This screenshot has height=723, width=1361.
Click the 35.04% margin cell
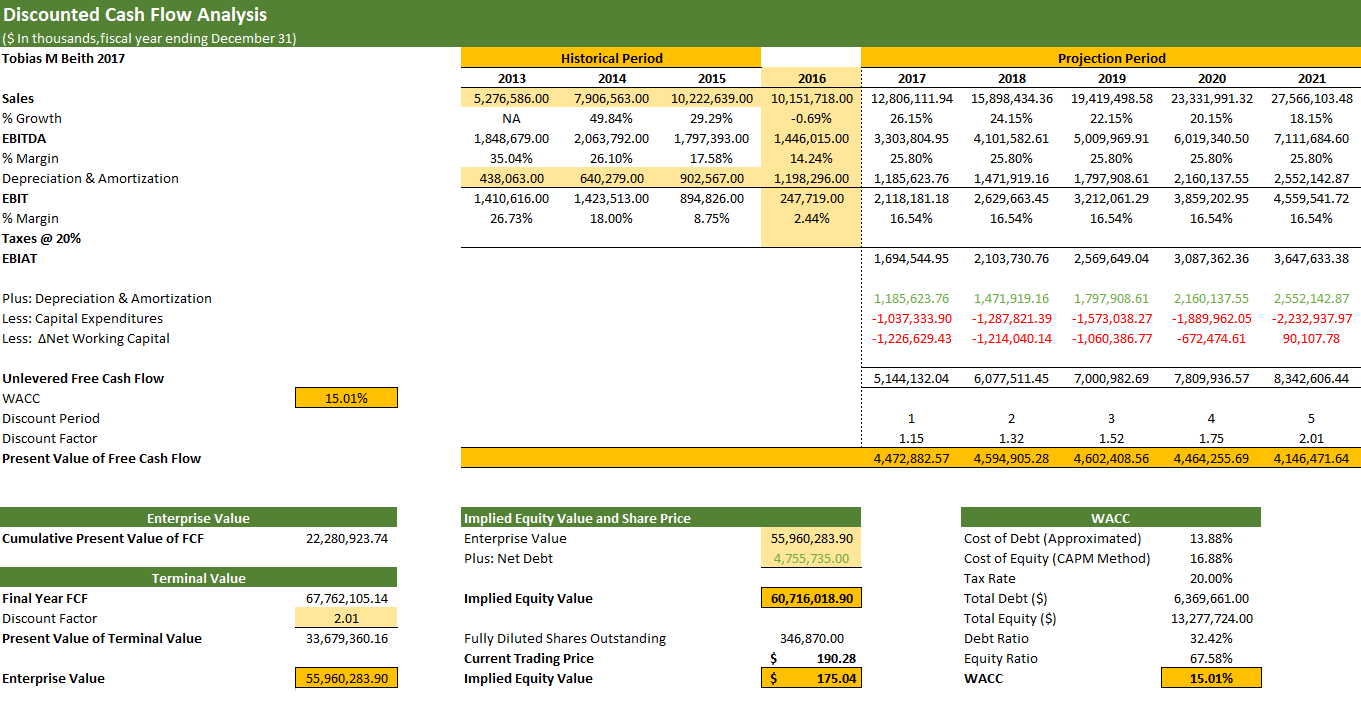click(511, 158)
